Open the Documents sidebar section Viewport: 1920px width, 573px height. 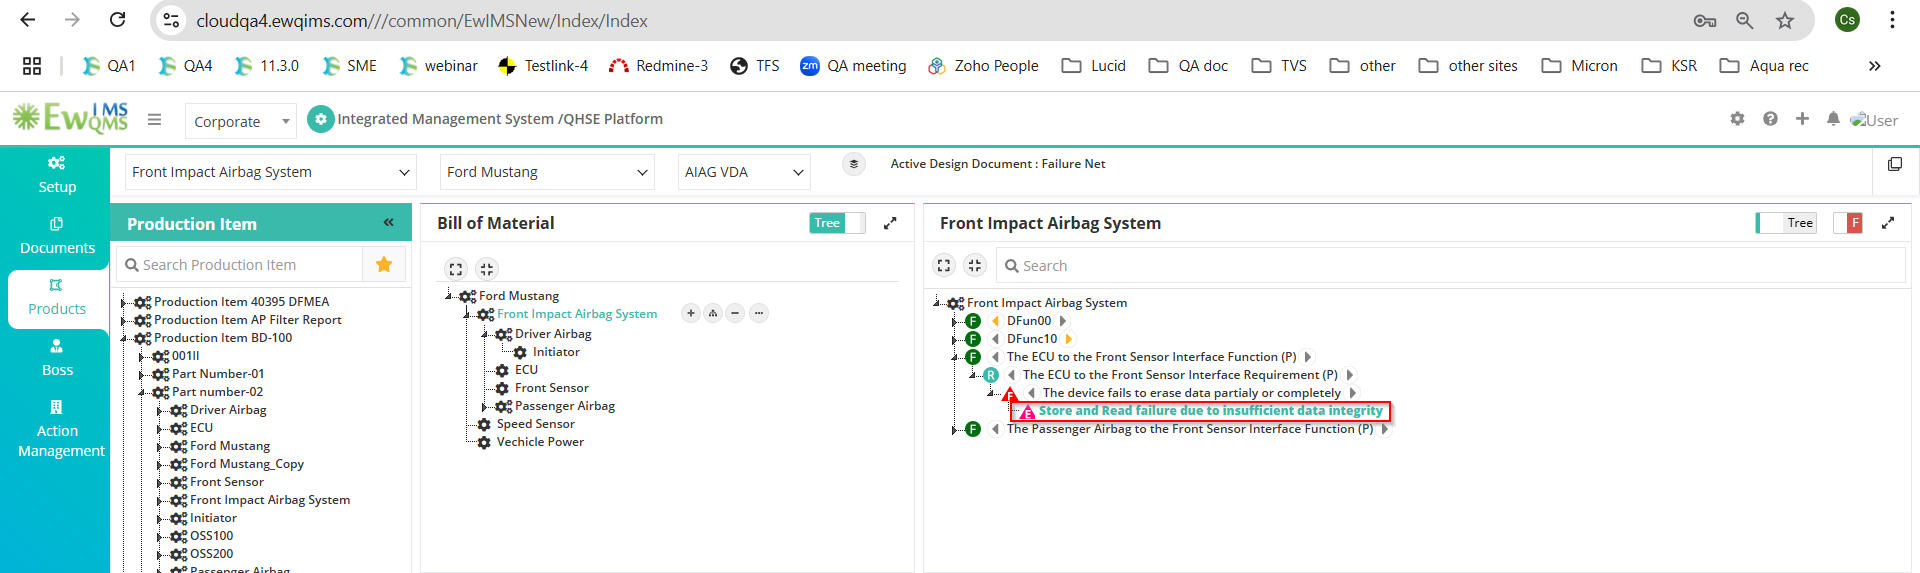57,236
